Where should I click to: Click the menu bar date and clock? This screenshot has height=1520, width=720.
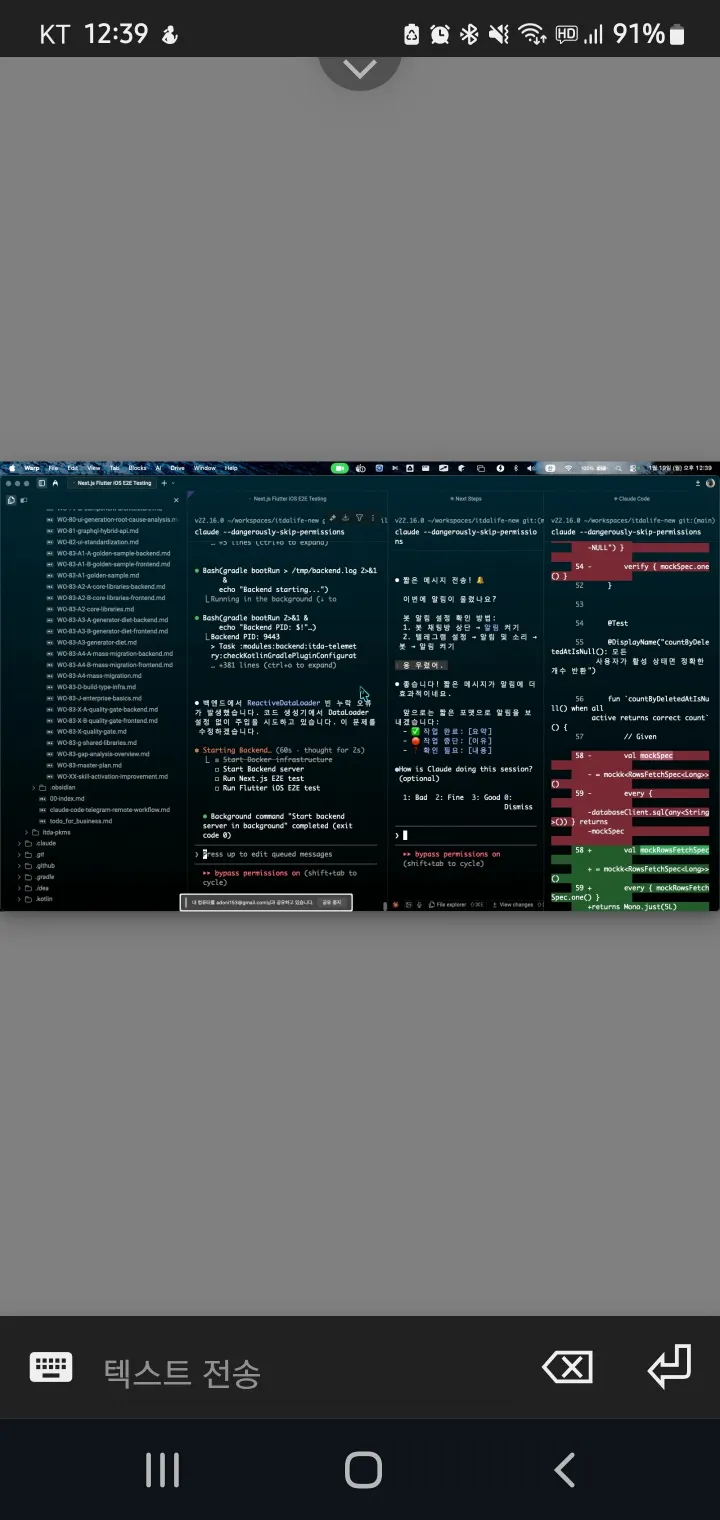tap(680, 467)
